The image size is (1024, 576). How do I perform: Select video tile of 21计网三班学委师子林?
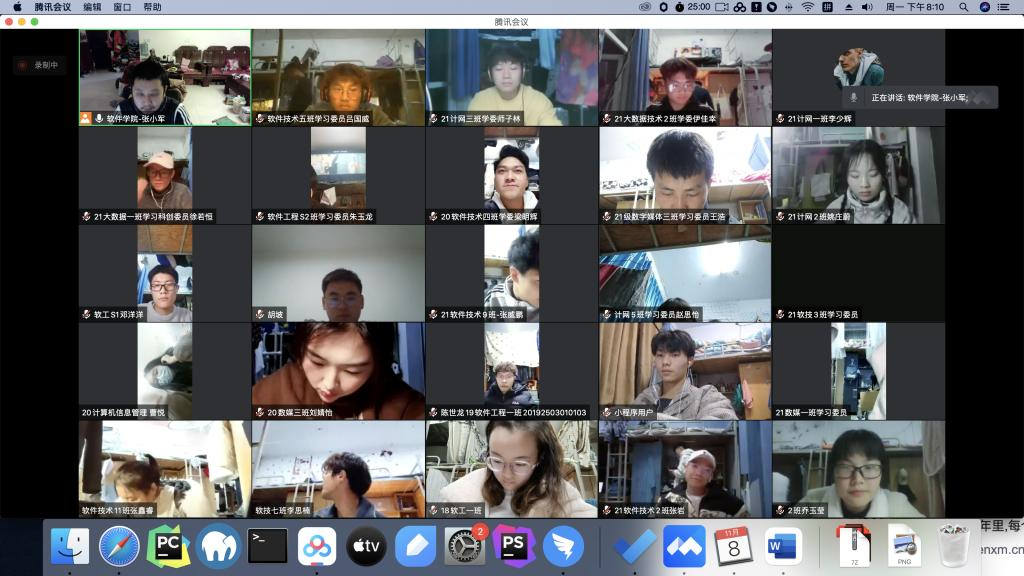512,77
